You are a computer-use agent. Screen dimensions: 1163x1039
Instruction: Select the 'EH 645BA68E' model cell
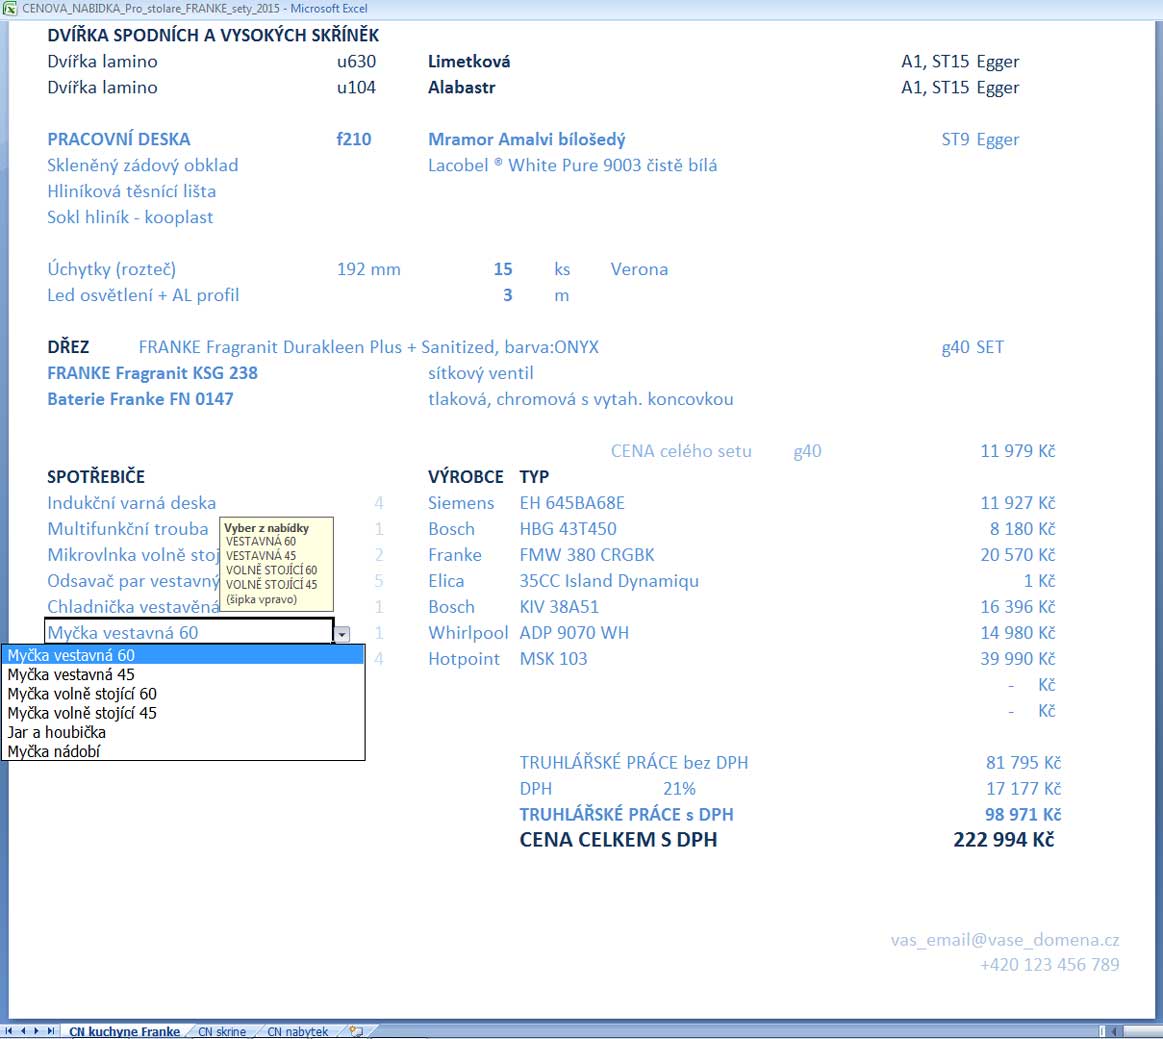572,503
